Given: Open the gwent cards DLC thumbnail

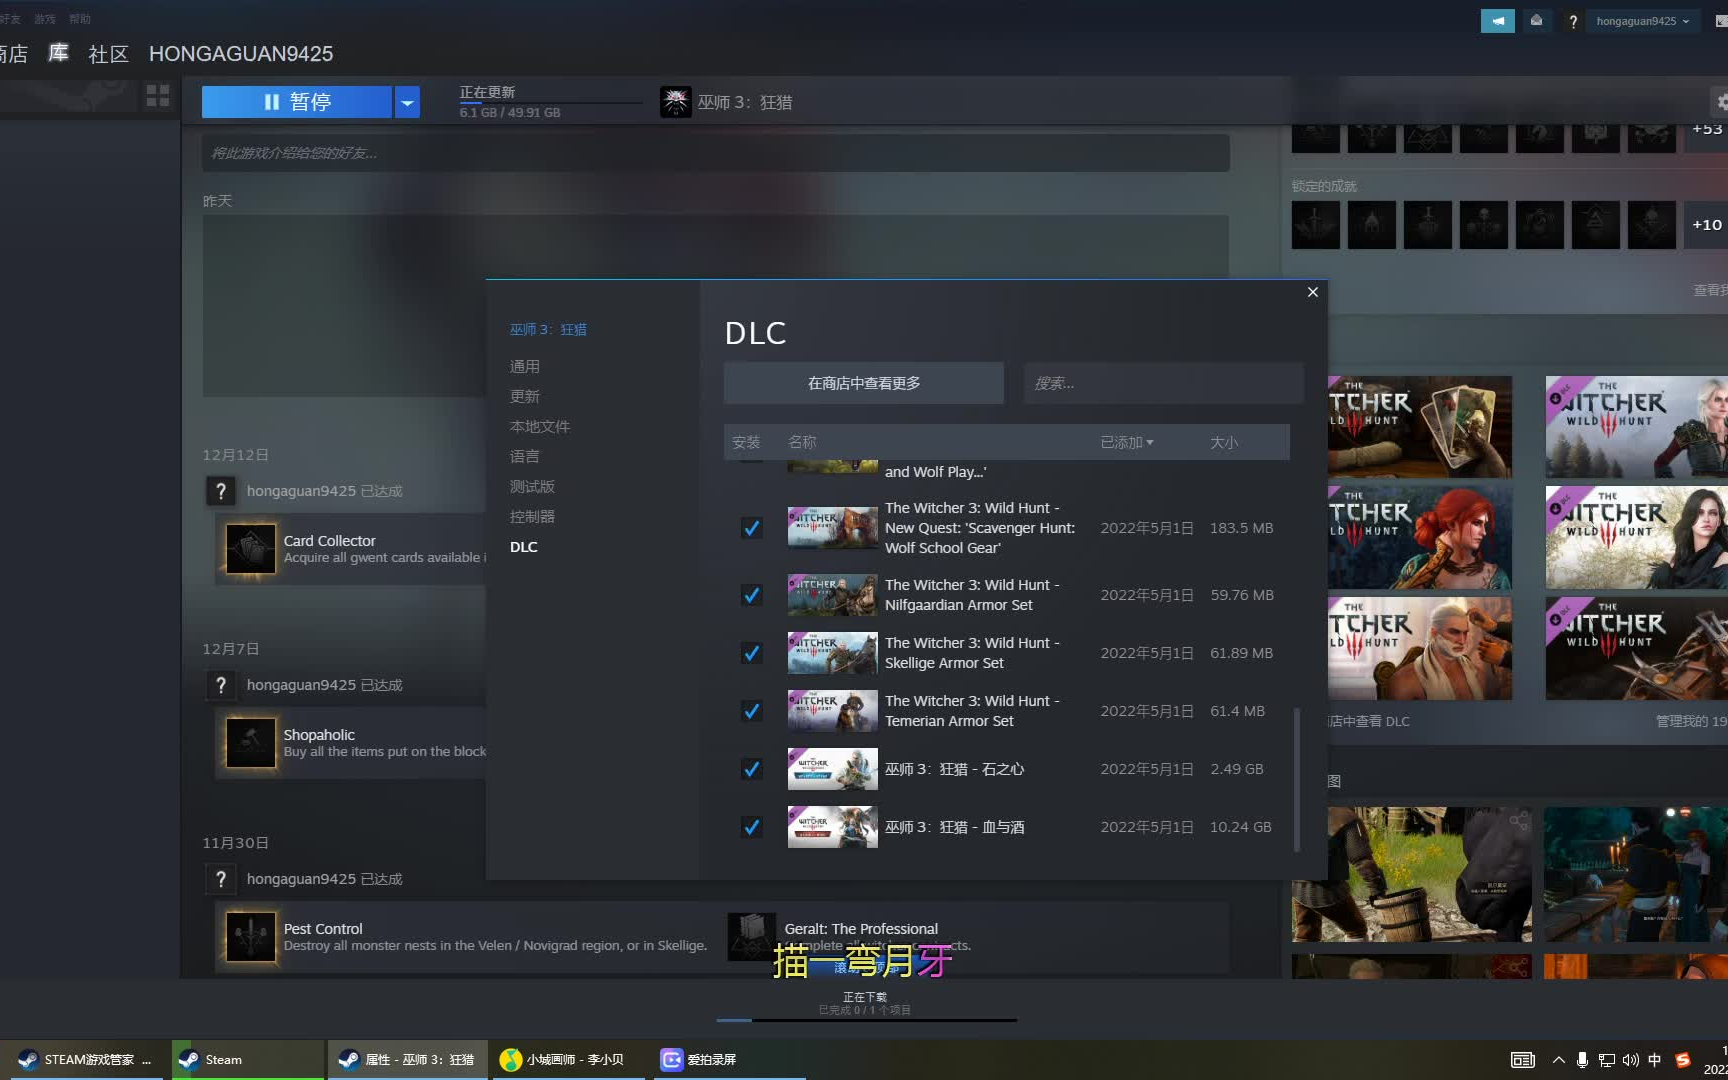Looking at the screenshot, I should [1420, 427].
